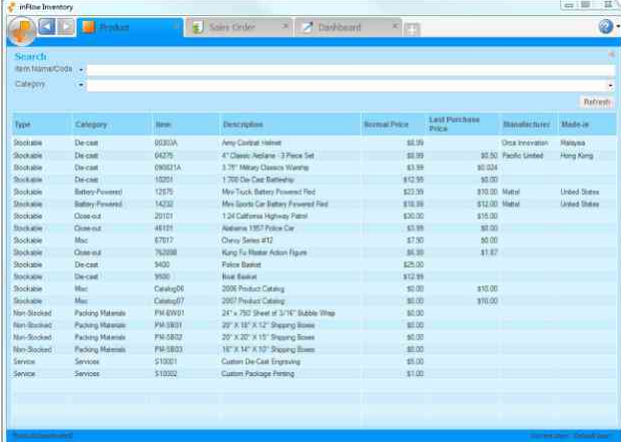Sort by the Type column header
The image size is (621, 445).
[42, 124]
